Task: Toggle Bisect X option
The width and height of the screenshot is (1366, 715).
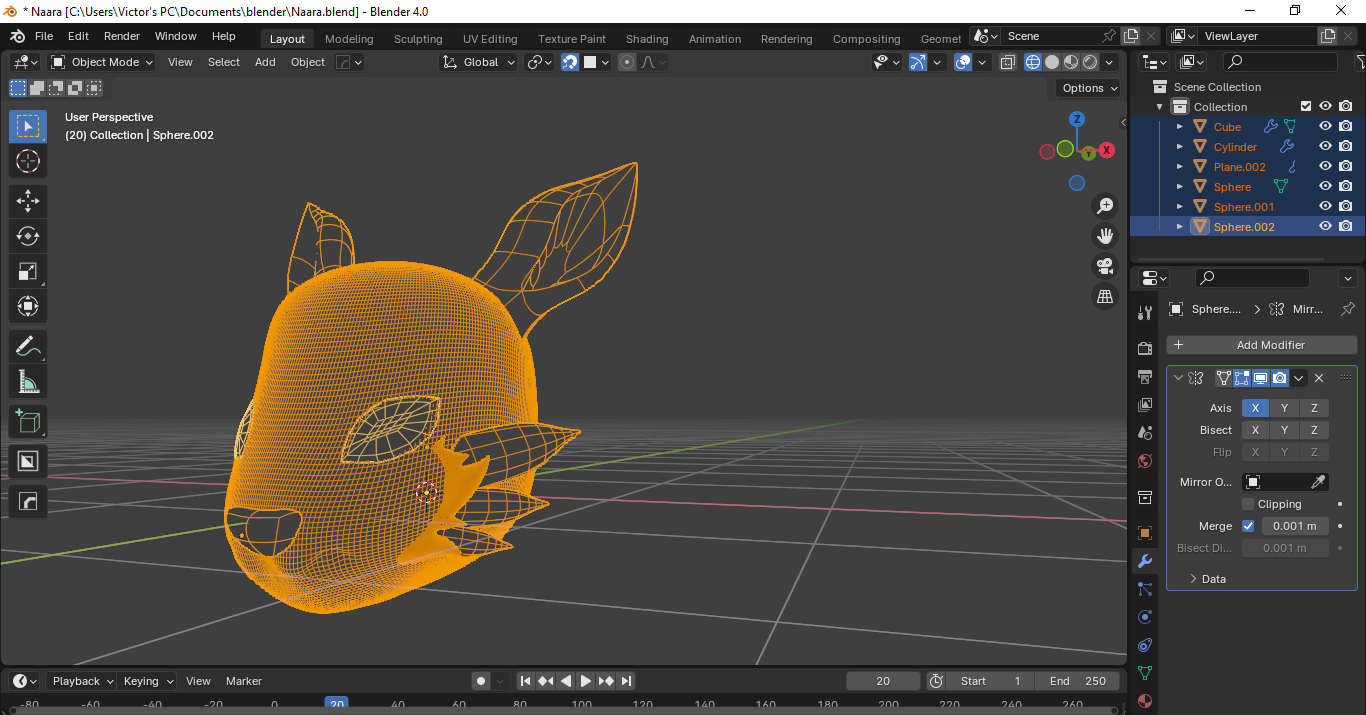Action: pos(1256,430)
